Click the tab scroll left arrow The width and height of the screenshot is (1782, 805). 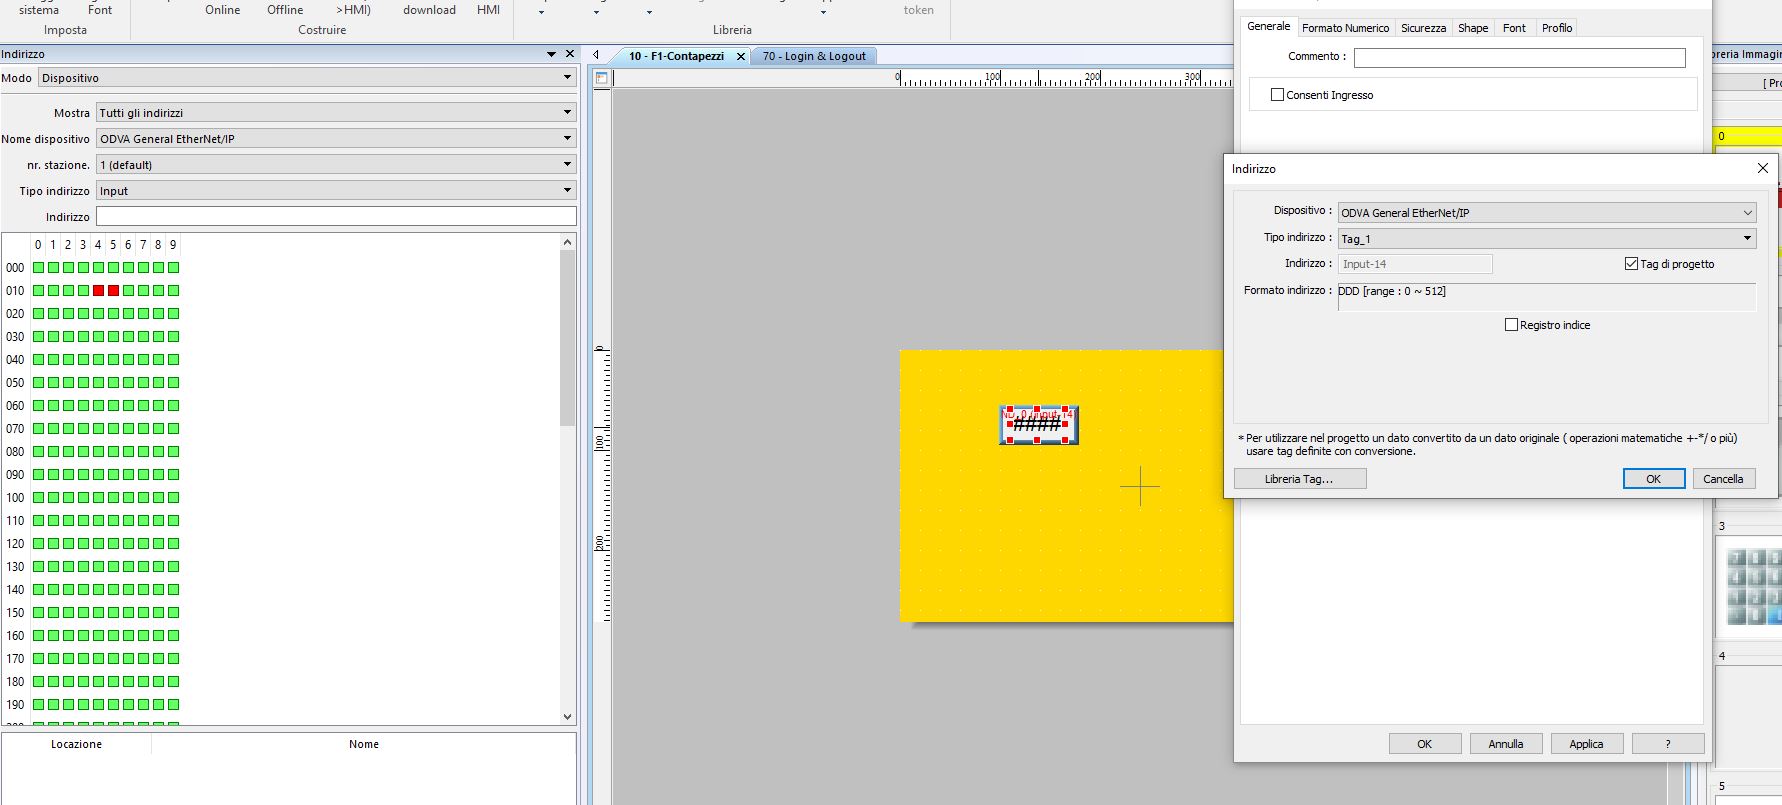[596, 56]
